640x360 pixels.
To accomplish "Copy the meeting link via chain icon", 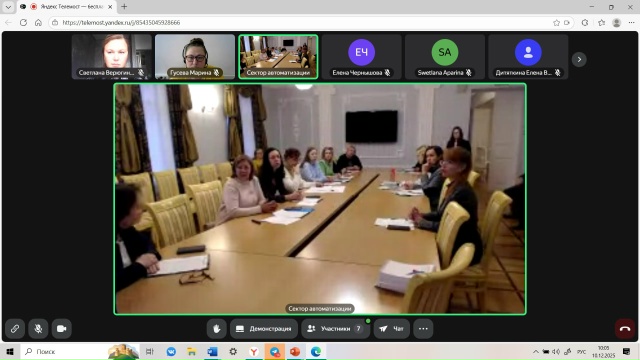I will click(15, 329).
